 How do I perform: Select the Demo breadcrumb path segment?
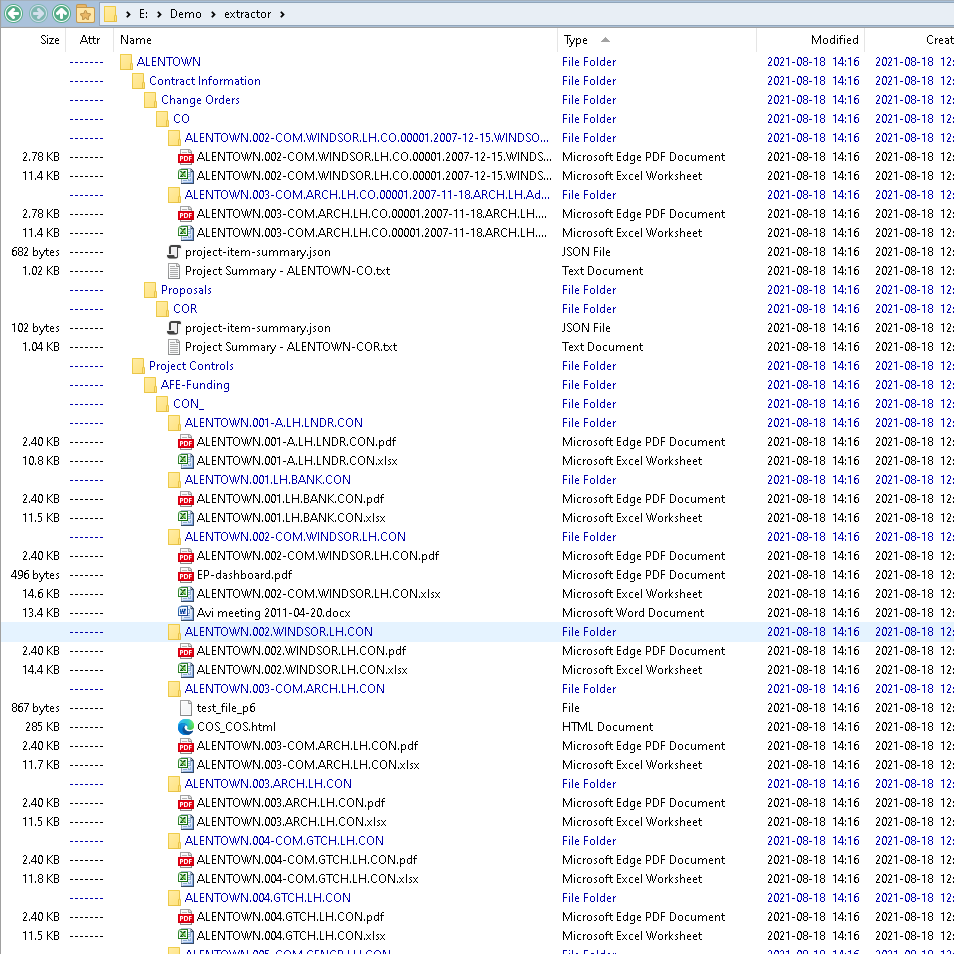185,14
